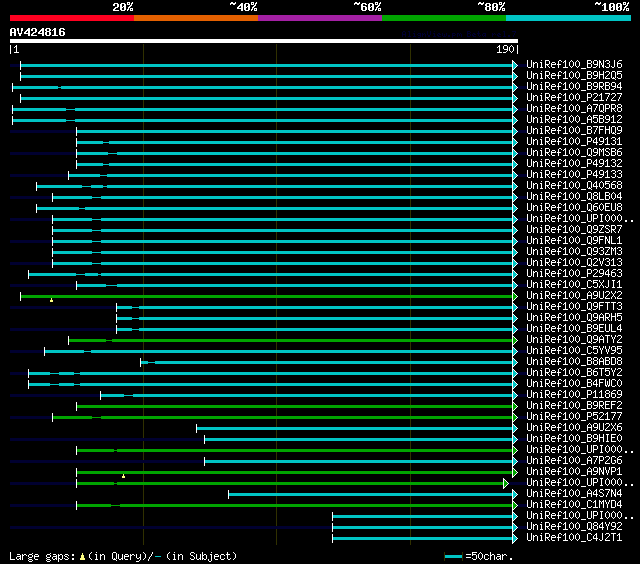This screenshot has height=564, width=640.
Task: Click the cyan alignment bar for UniRef100_A4S7N4
Action: (x=373, y=495)
